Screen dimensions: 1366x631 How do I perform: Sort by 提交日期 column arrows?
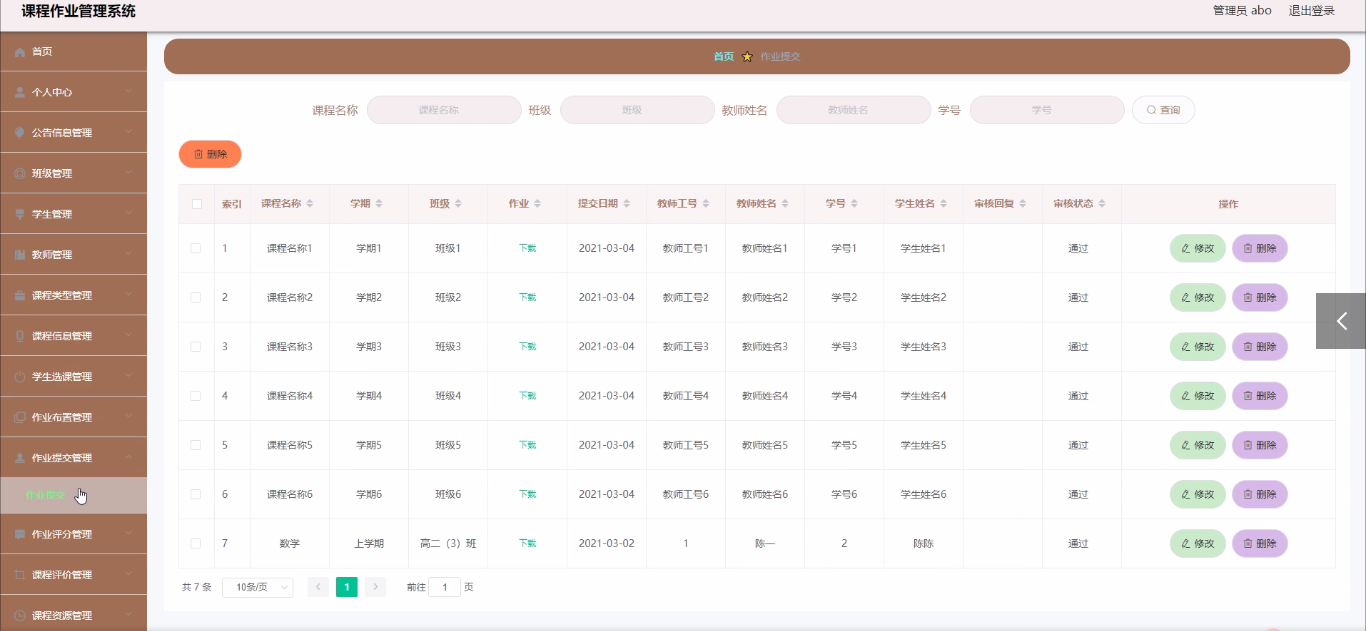627,204
